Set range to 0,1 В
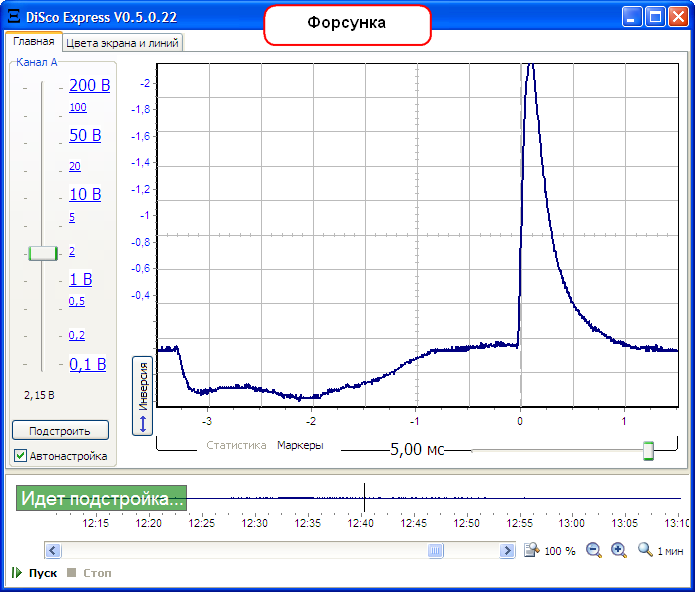This screenshot has height=592, width=695. [x=87, y=364]
